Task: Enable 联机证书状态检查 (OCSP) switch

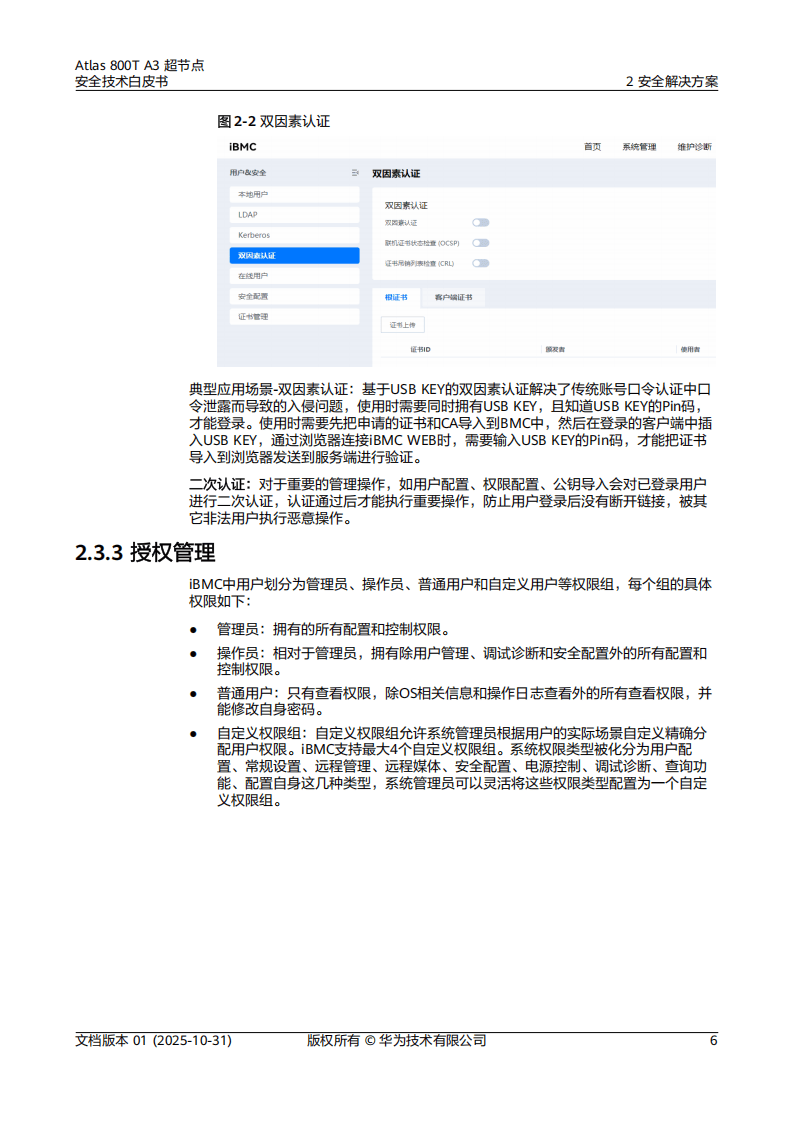Action: 480,242
